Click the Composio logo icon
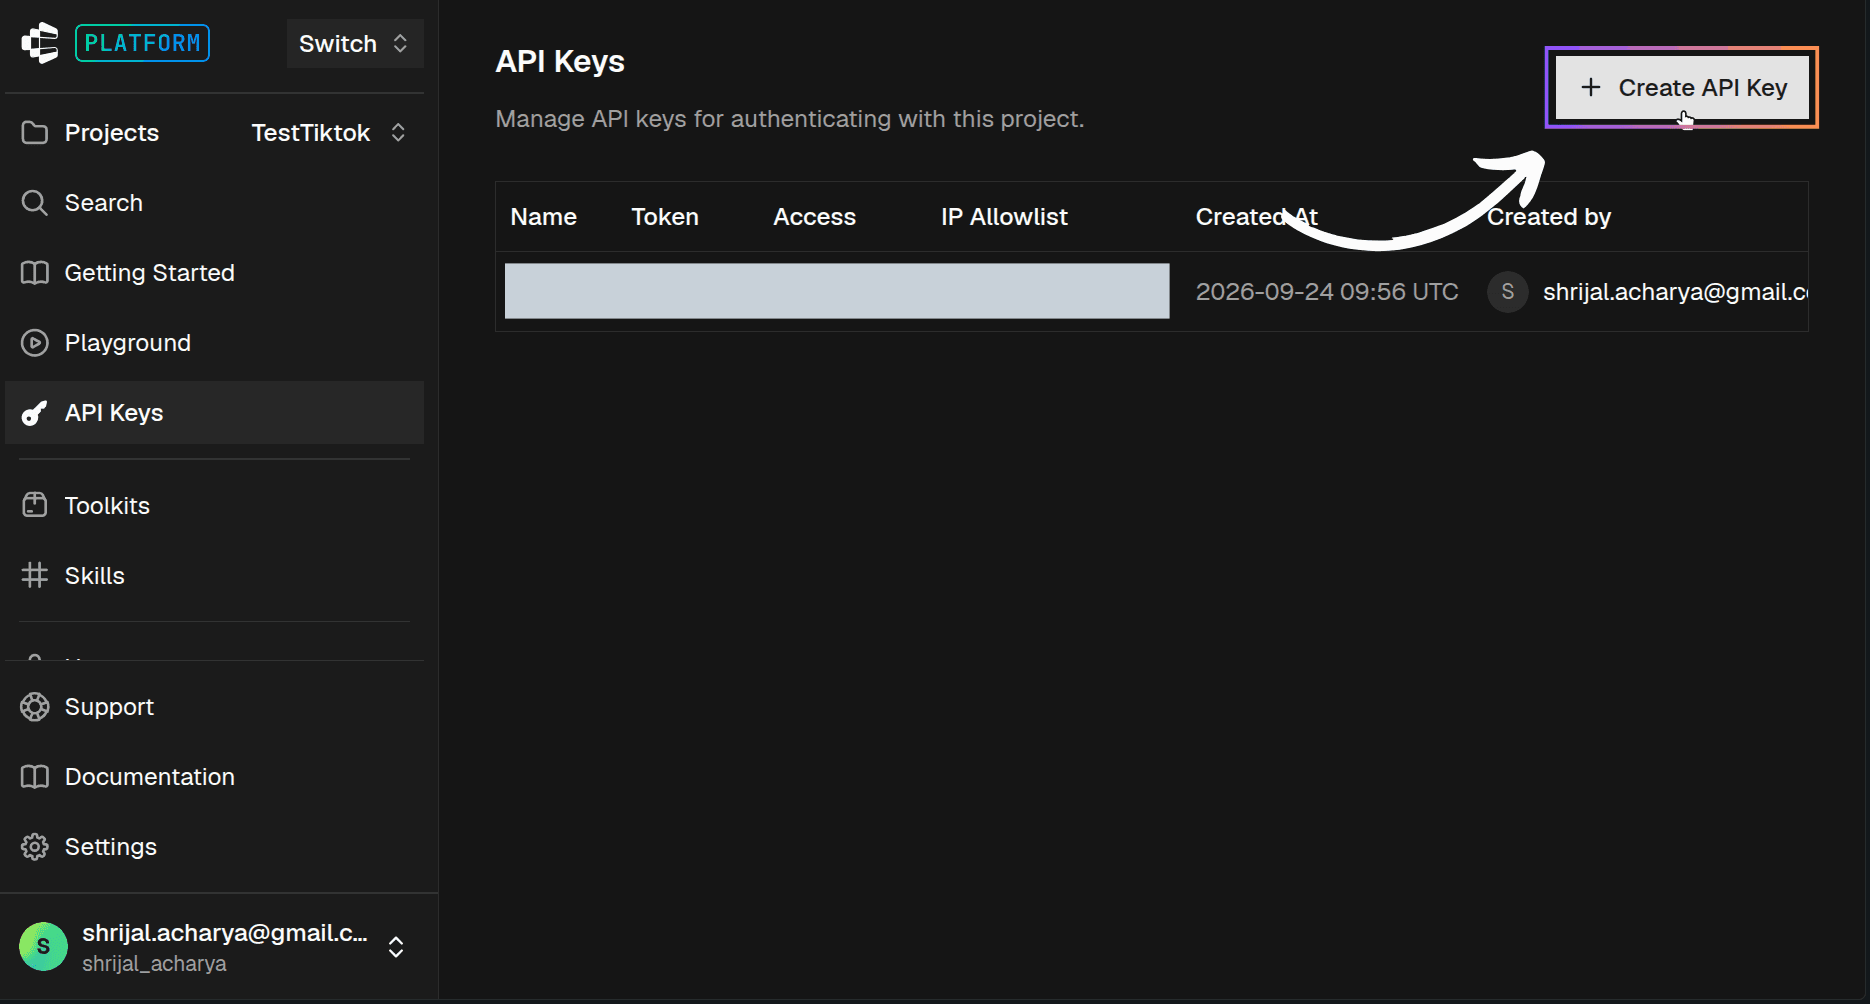 [x=40, y=43]
